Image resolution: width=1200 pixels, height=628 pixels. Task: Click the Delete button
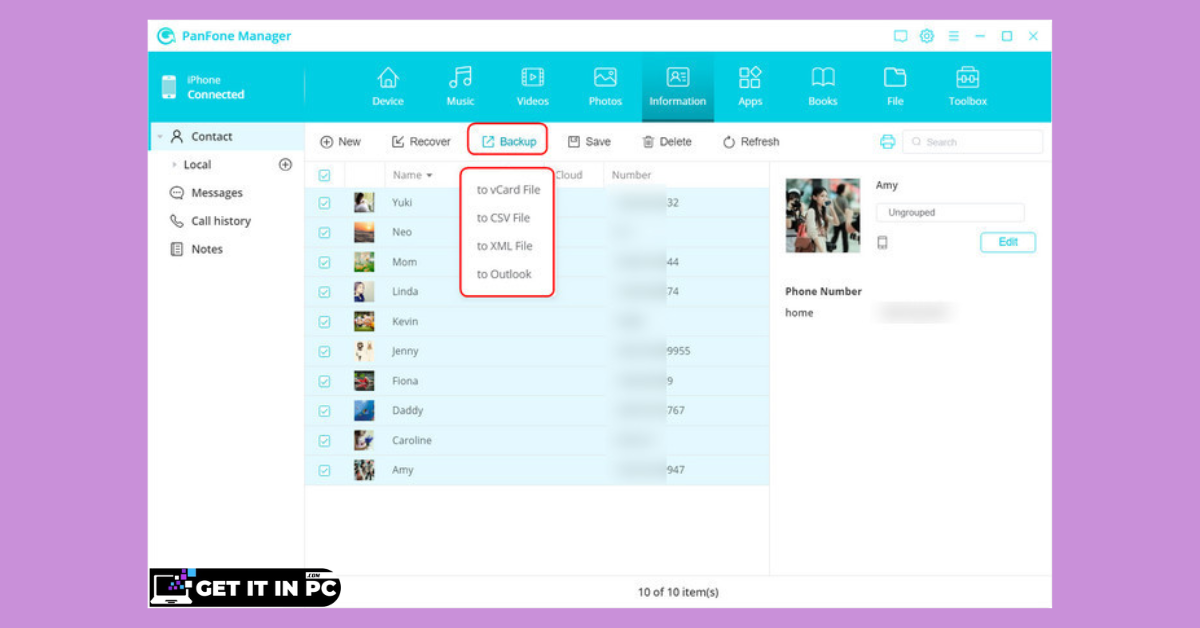(x=667, y=142)
